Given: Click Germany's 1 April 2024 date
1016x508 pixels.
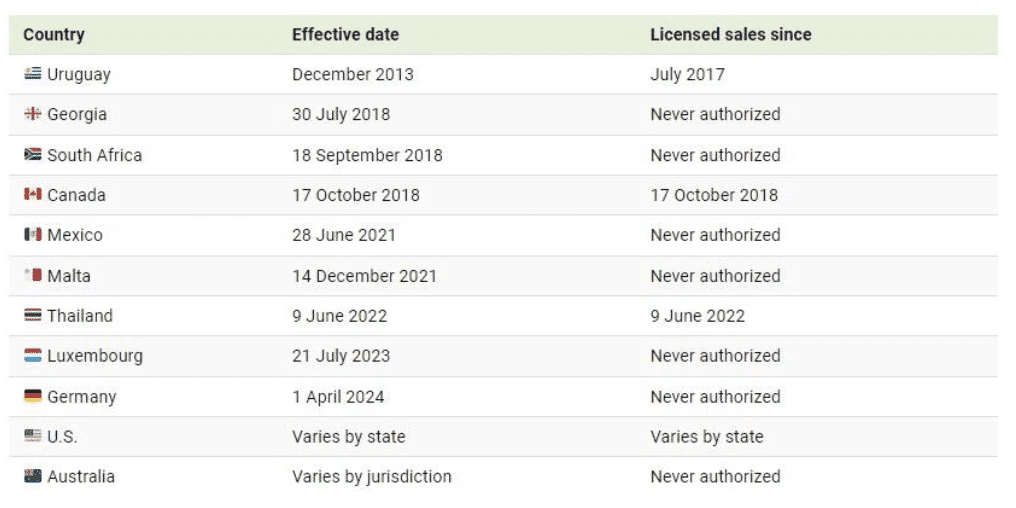Looking at the screenshot, I should (x=338, y=397).
